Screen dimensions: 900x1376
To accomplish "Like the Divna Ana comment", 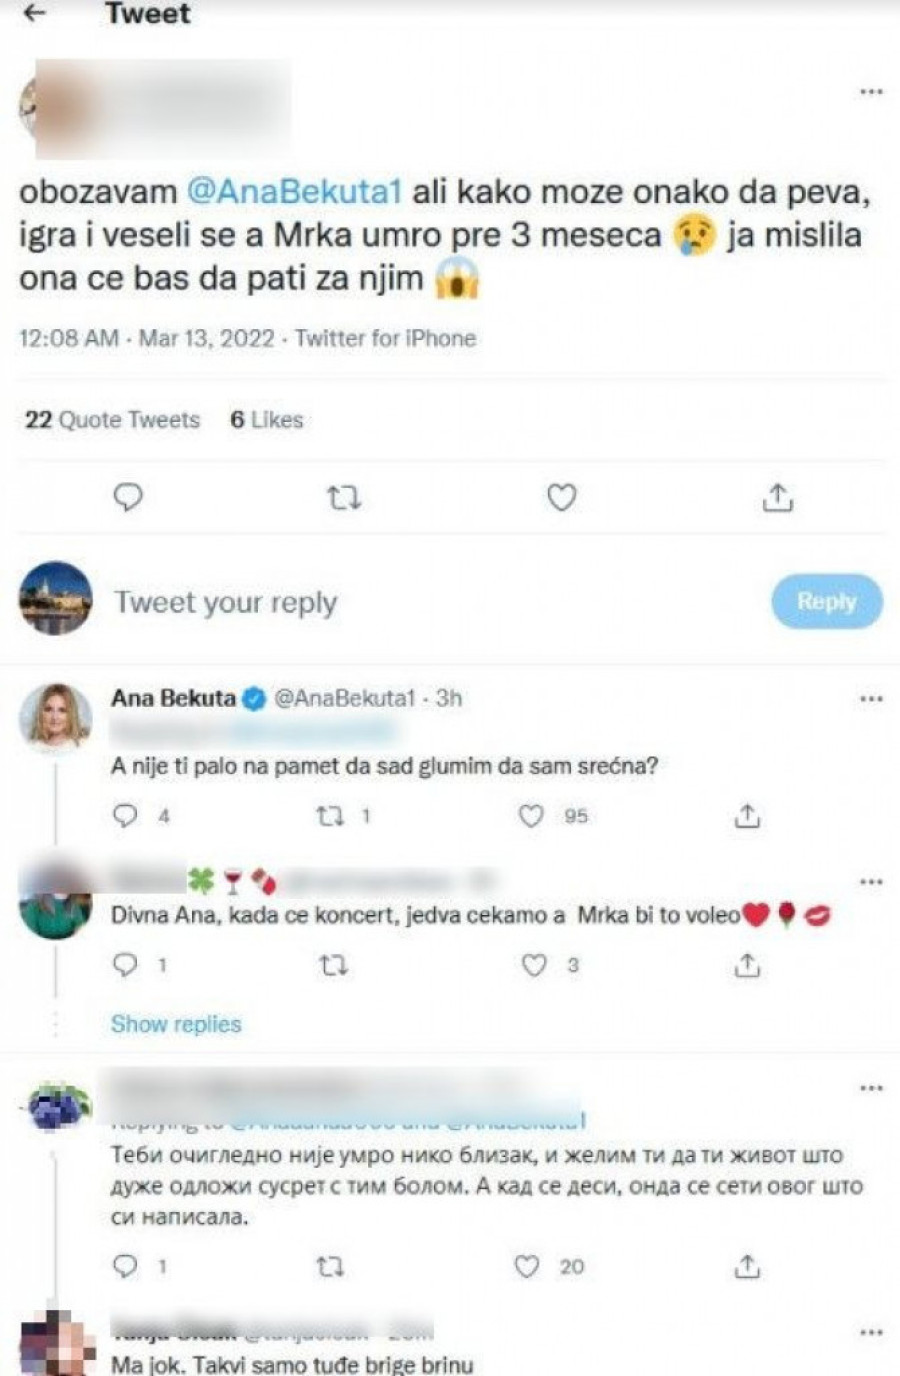I will (x=535, y=965).
